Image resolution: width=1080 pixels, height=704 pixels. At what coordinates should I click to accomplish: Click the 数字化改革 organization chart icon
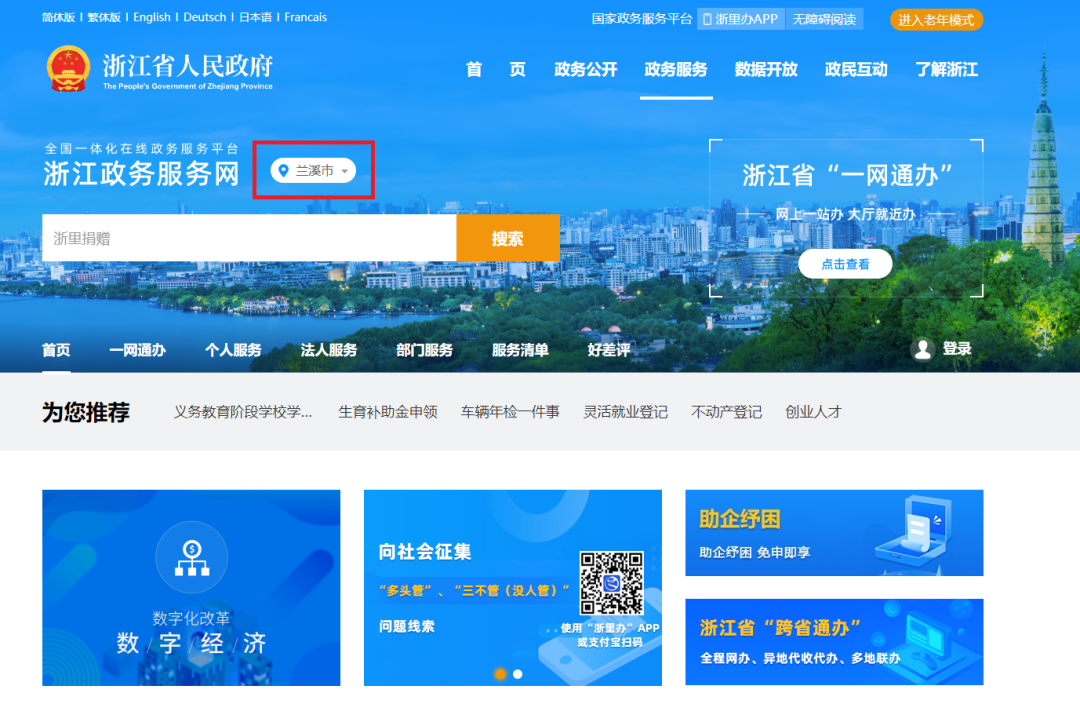pyautogui.click(x=191, y=557)
